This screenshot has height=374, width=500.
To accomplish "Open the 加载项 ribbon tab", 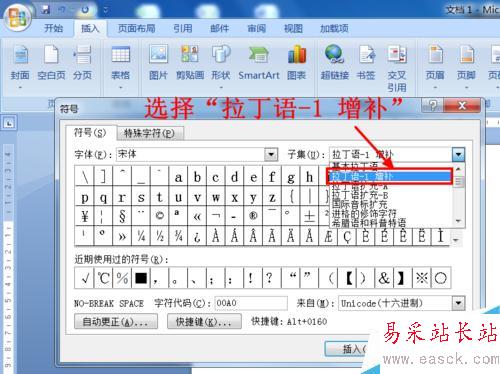I will [x=334, y=28].
